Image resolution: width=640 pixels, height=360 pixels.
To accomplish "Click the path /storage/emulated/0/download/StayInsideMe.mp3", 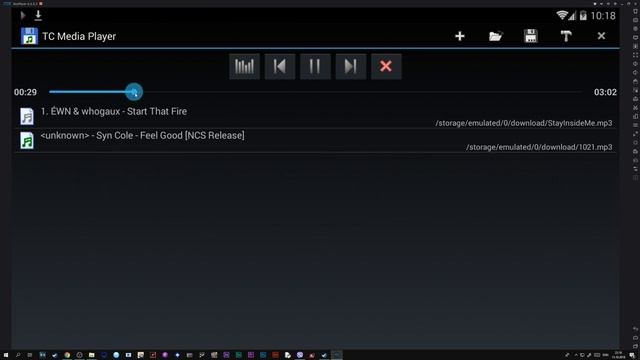I will pyautogui.click(x=524, y=123).
